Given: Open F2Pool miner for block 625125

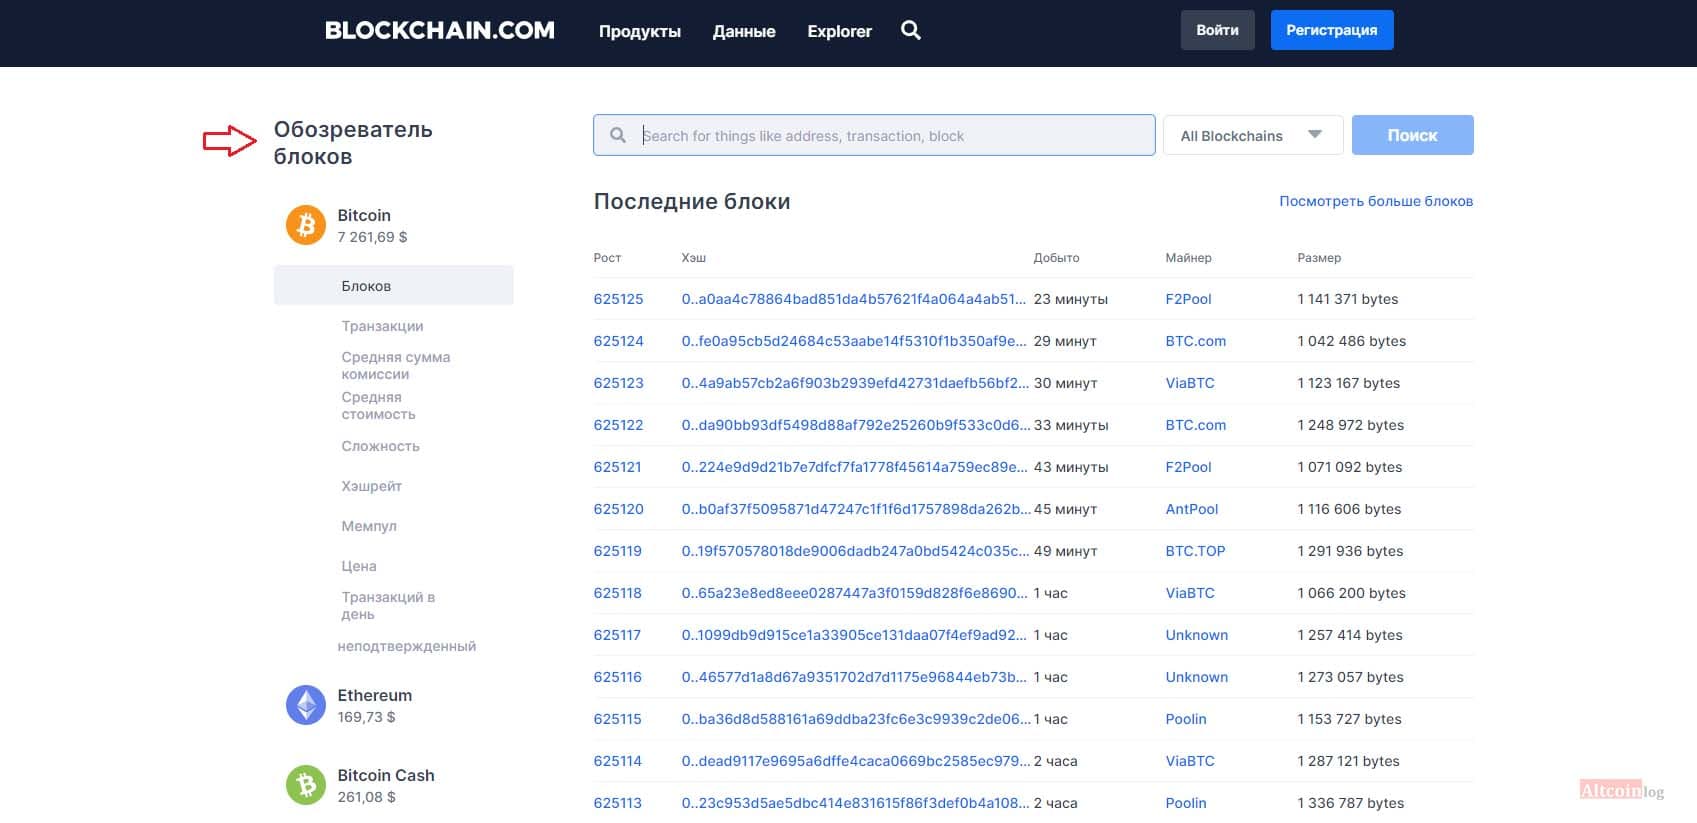Looking at the screenshot, I should tap(1188, 299).
